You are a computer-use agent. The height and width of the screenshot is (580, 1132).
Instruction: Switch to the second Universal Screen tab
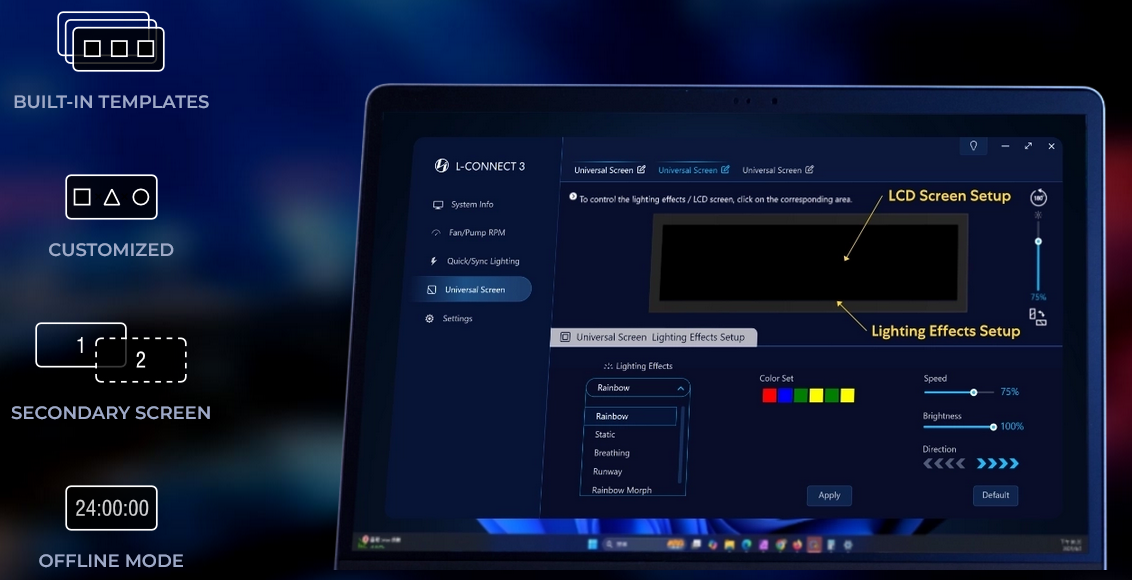click(687, 170)
